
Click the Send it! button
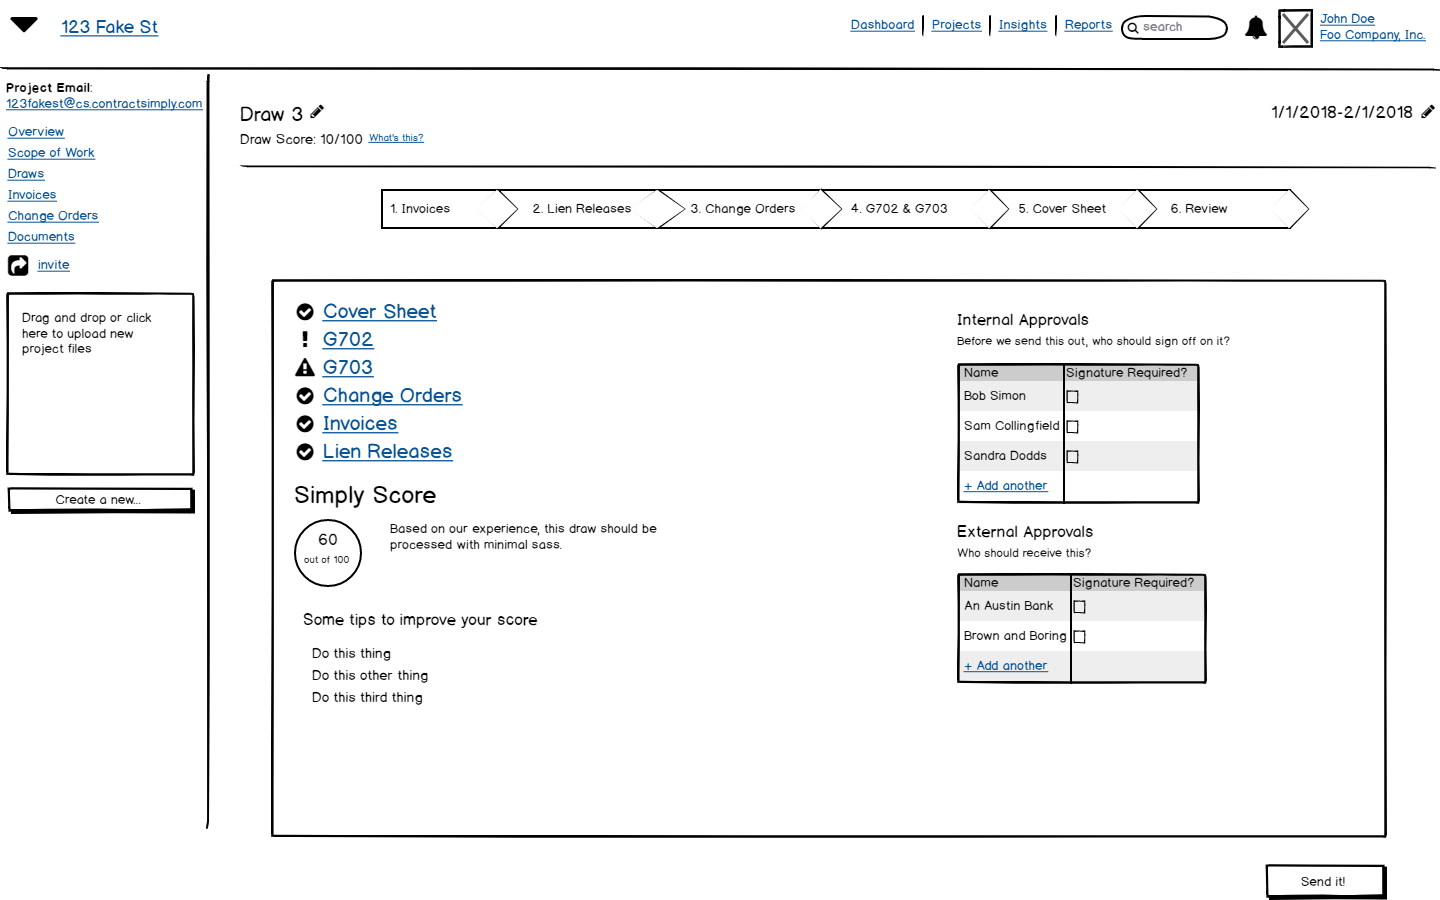(x=1325, y=881)
